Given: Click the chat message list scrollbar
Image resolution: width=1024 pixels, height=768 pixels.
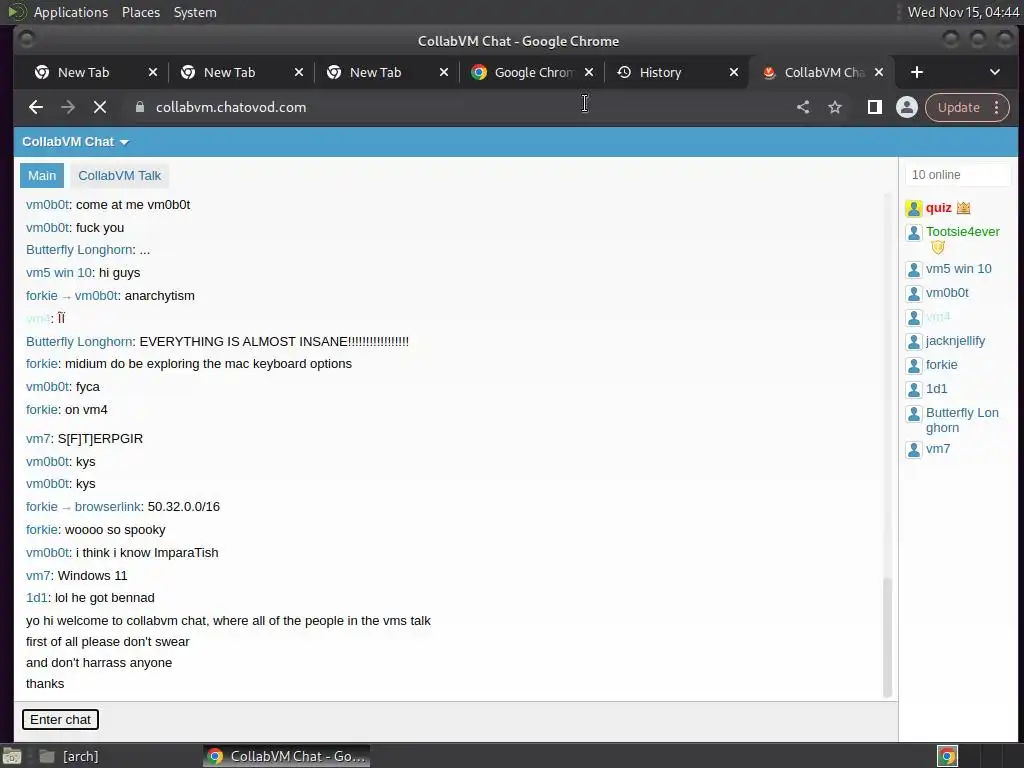Looking at the screenshot, I should tap(888, 637).
